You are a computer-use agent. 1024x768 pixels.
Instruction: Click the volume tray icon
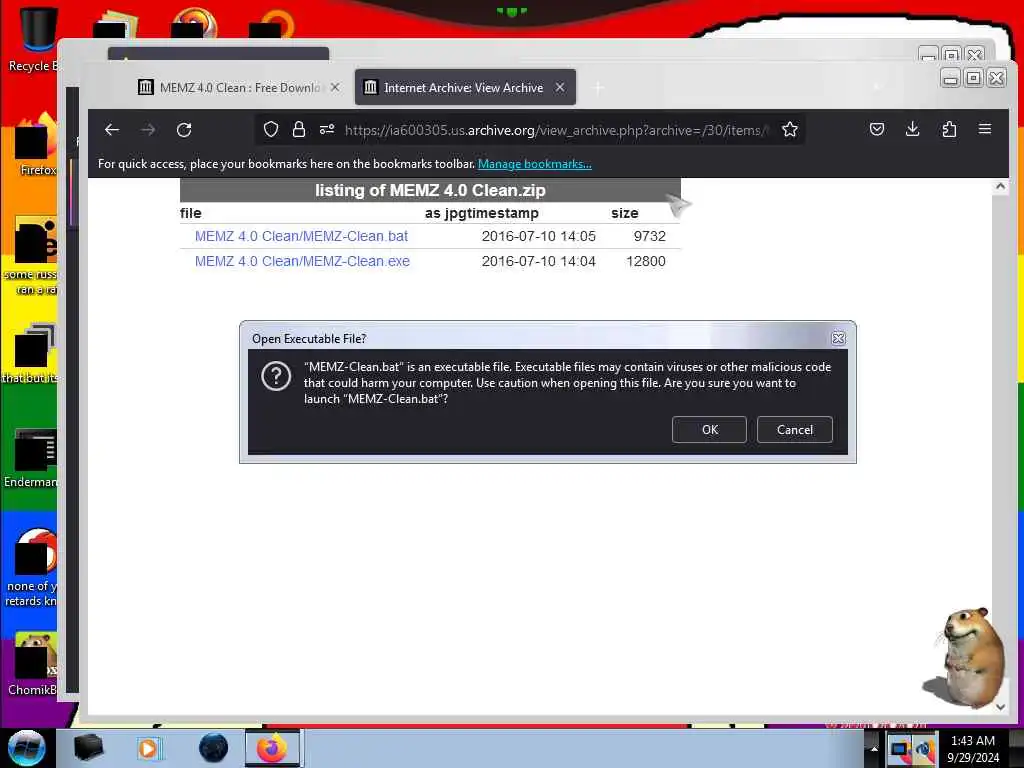[x=925, y=749]
